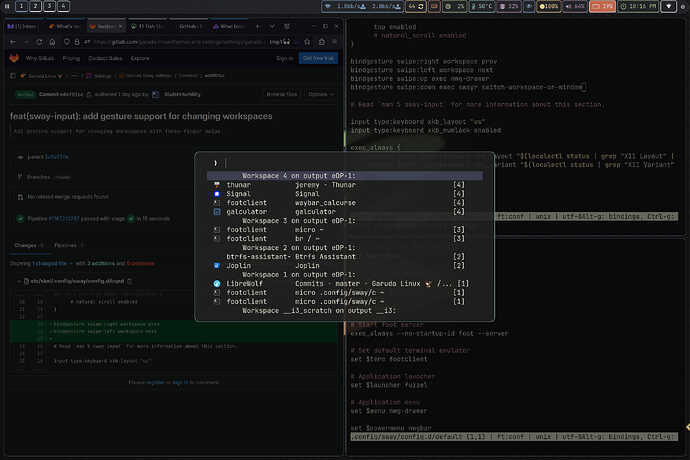Screen dimensions: 690x460
Task: Switch to workspace 3 in the top bar
Action: pyautogui.click(x=49, y=6)
